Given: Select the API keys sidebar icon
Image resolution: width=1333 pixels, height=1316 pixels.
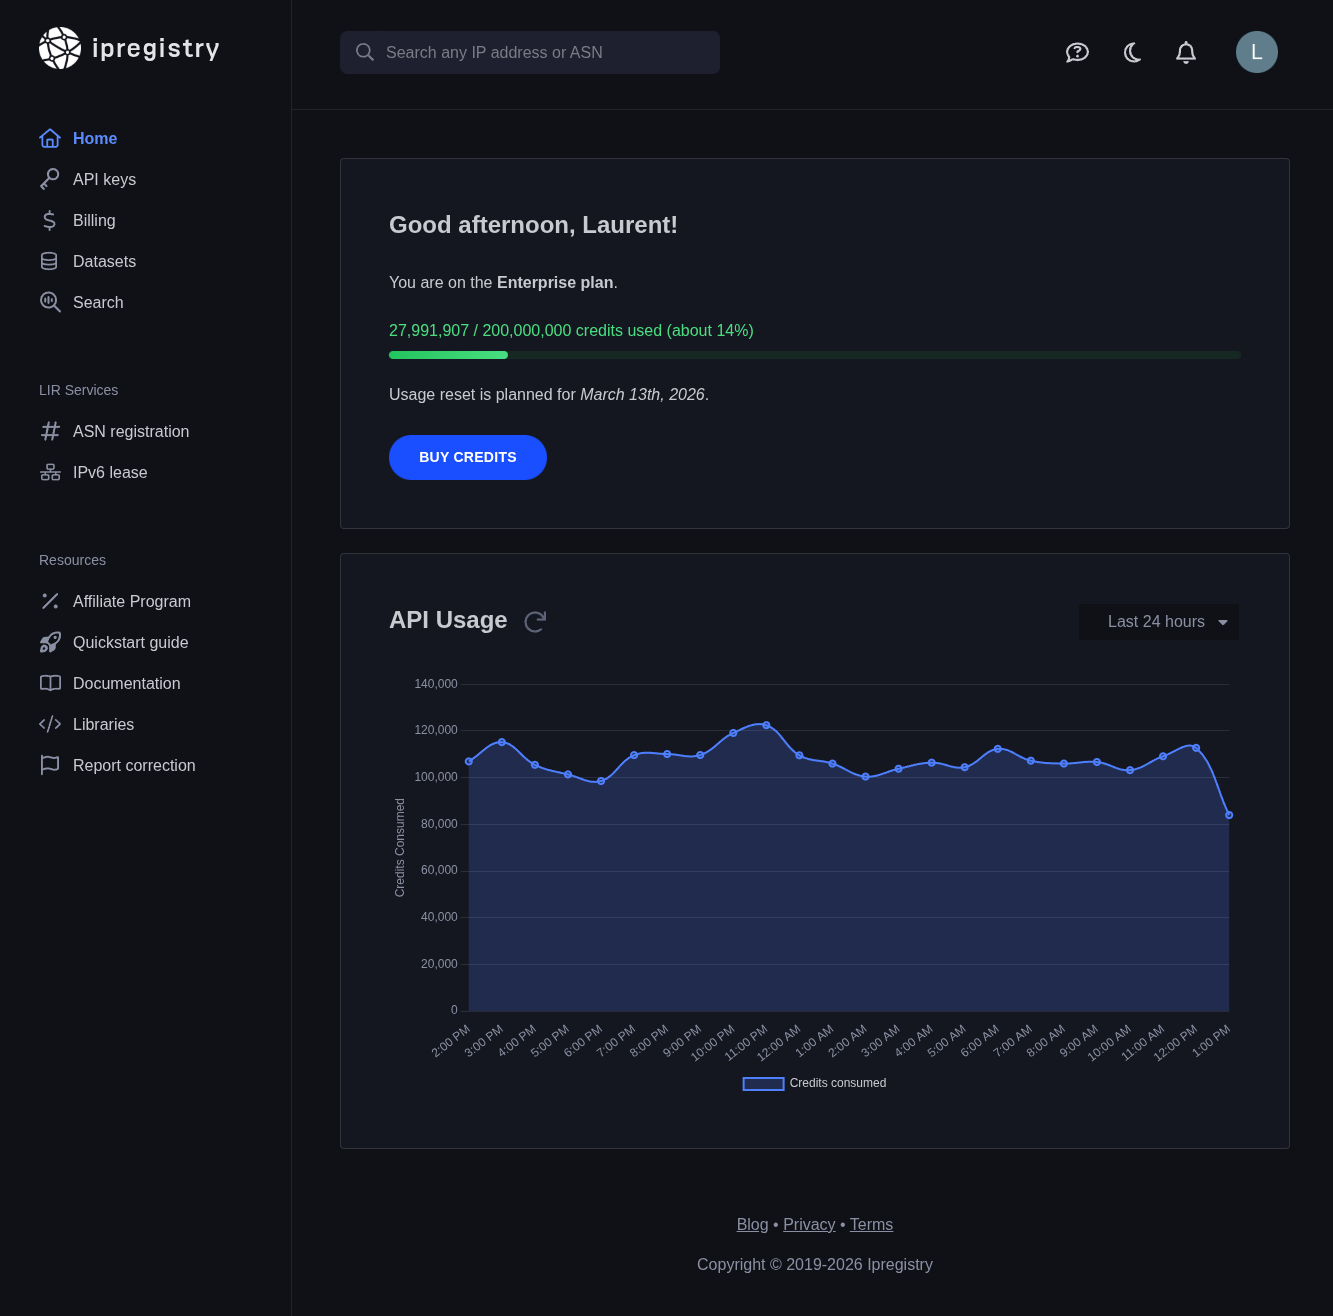Looking at the screenshot, I should [50, 178].
